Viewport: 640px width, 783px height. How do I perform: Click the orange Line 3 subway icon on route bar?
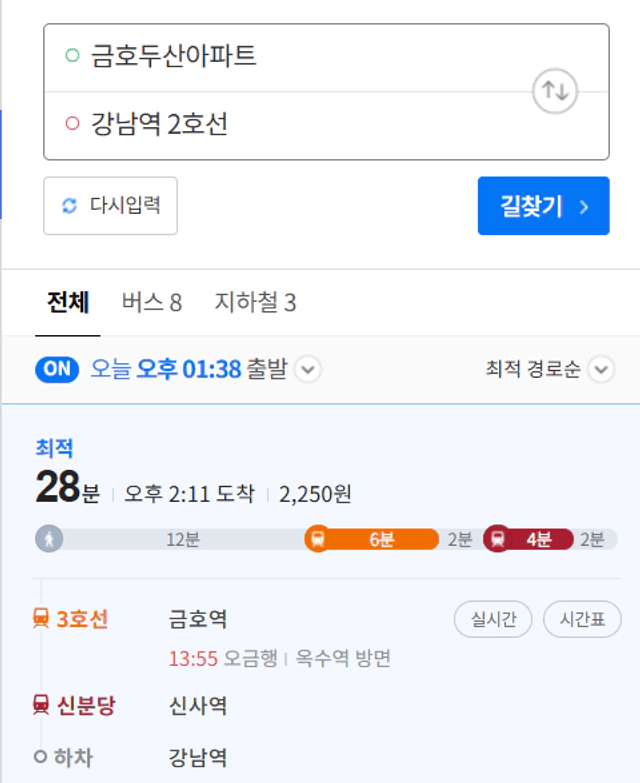[318, 539]
